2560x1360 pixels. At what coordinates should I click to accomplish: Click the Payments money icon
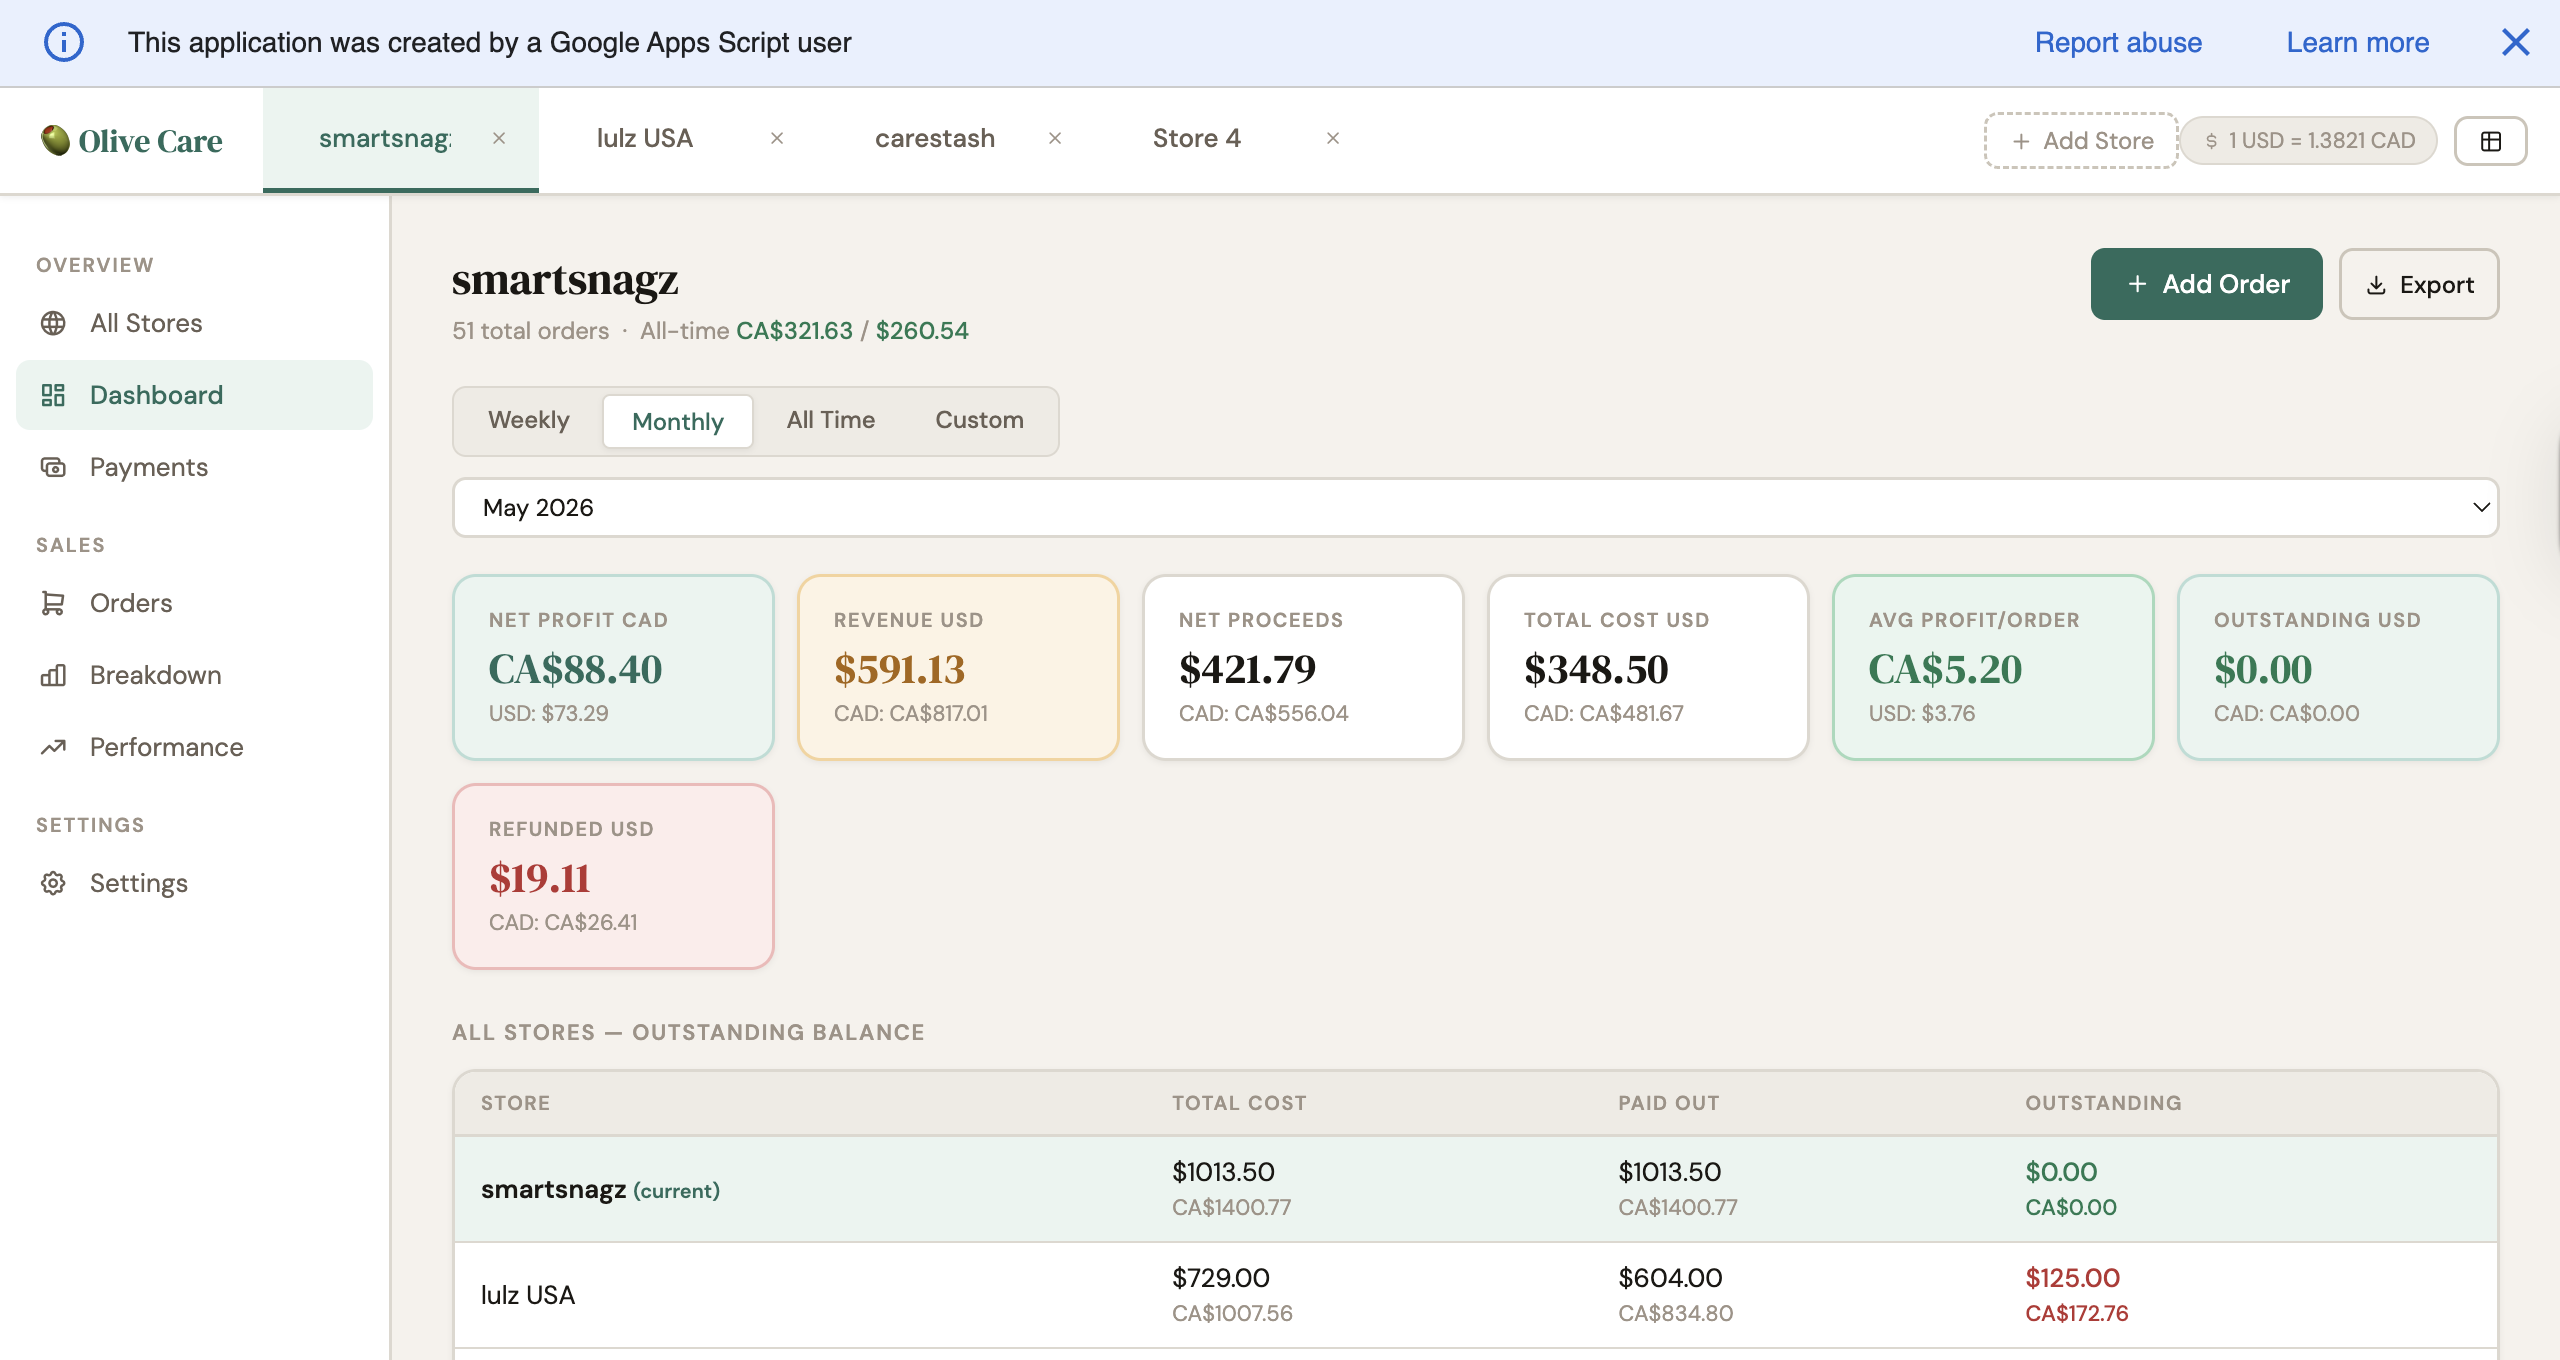53,467
